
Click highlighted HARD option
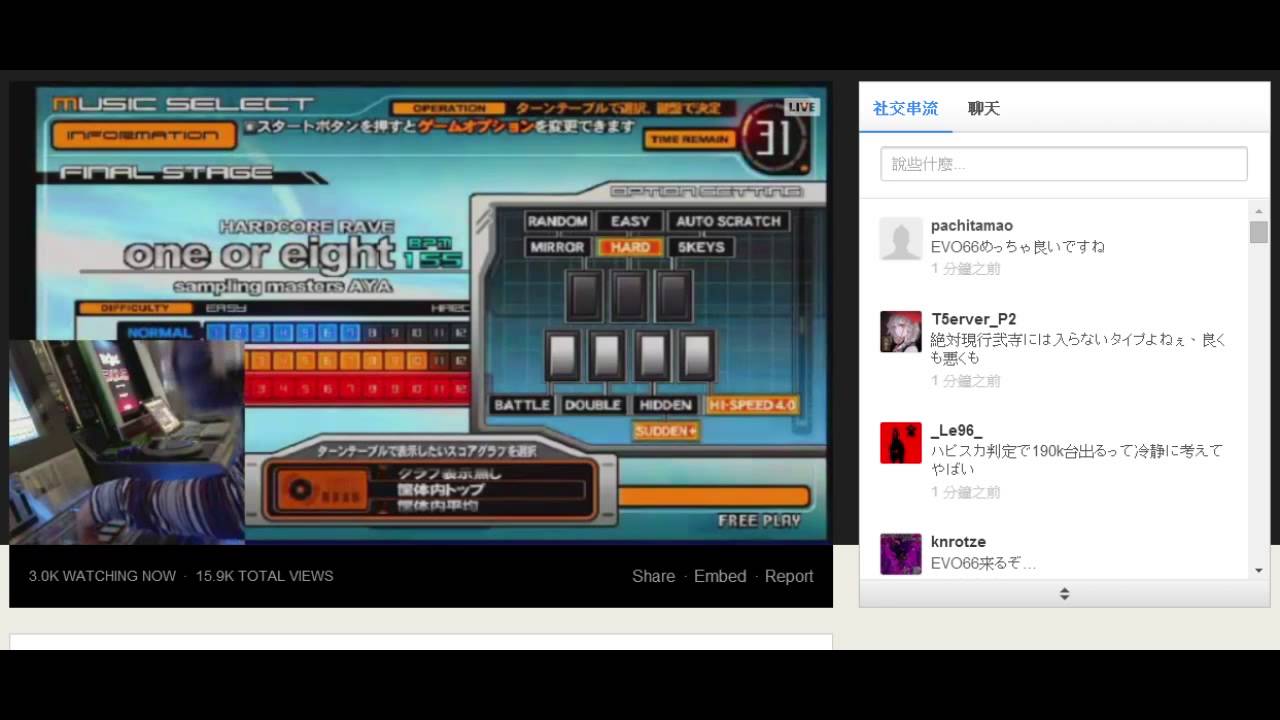point(630,247)
